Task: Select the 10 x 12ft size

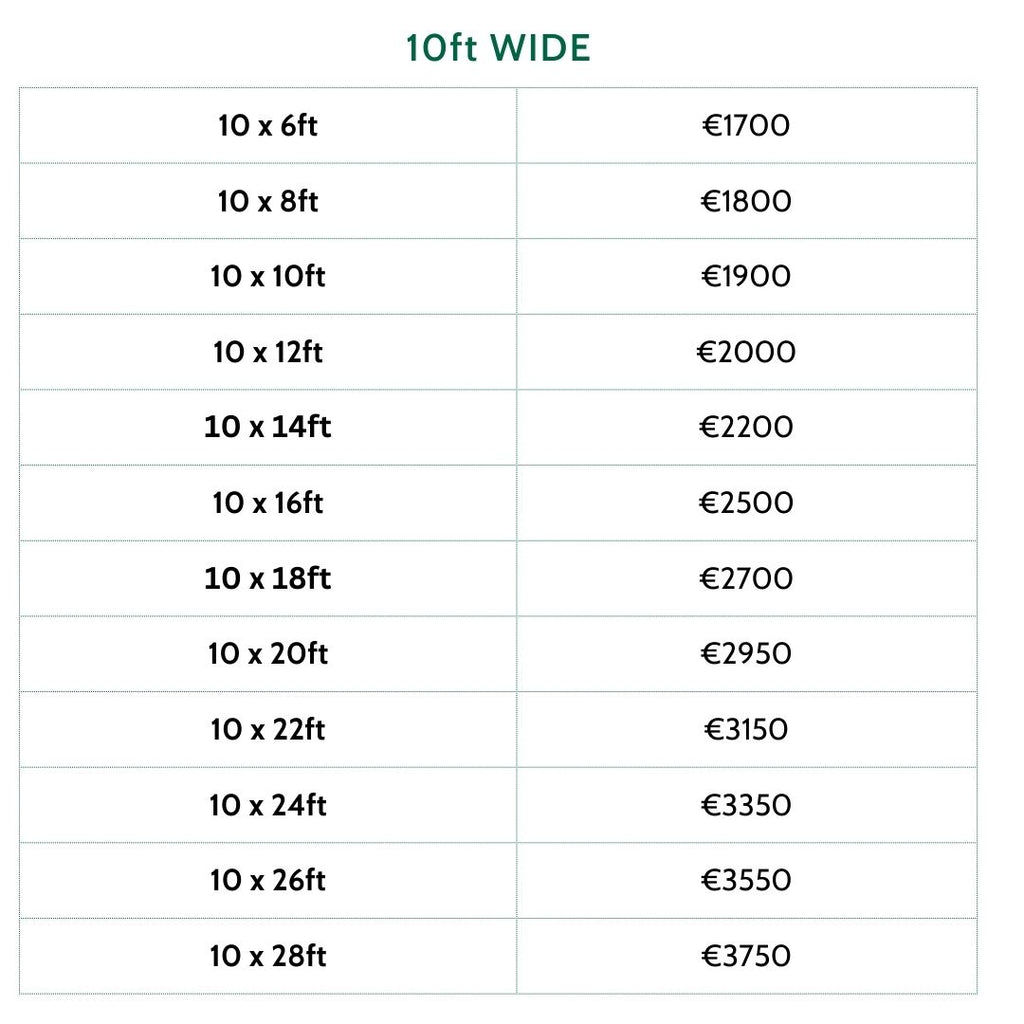Action: pos(268,352)
